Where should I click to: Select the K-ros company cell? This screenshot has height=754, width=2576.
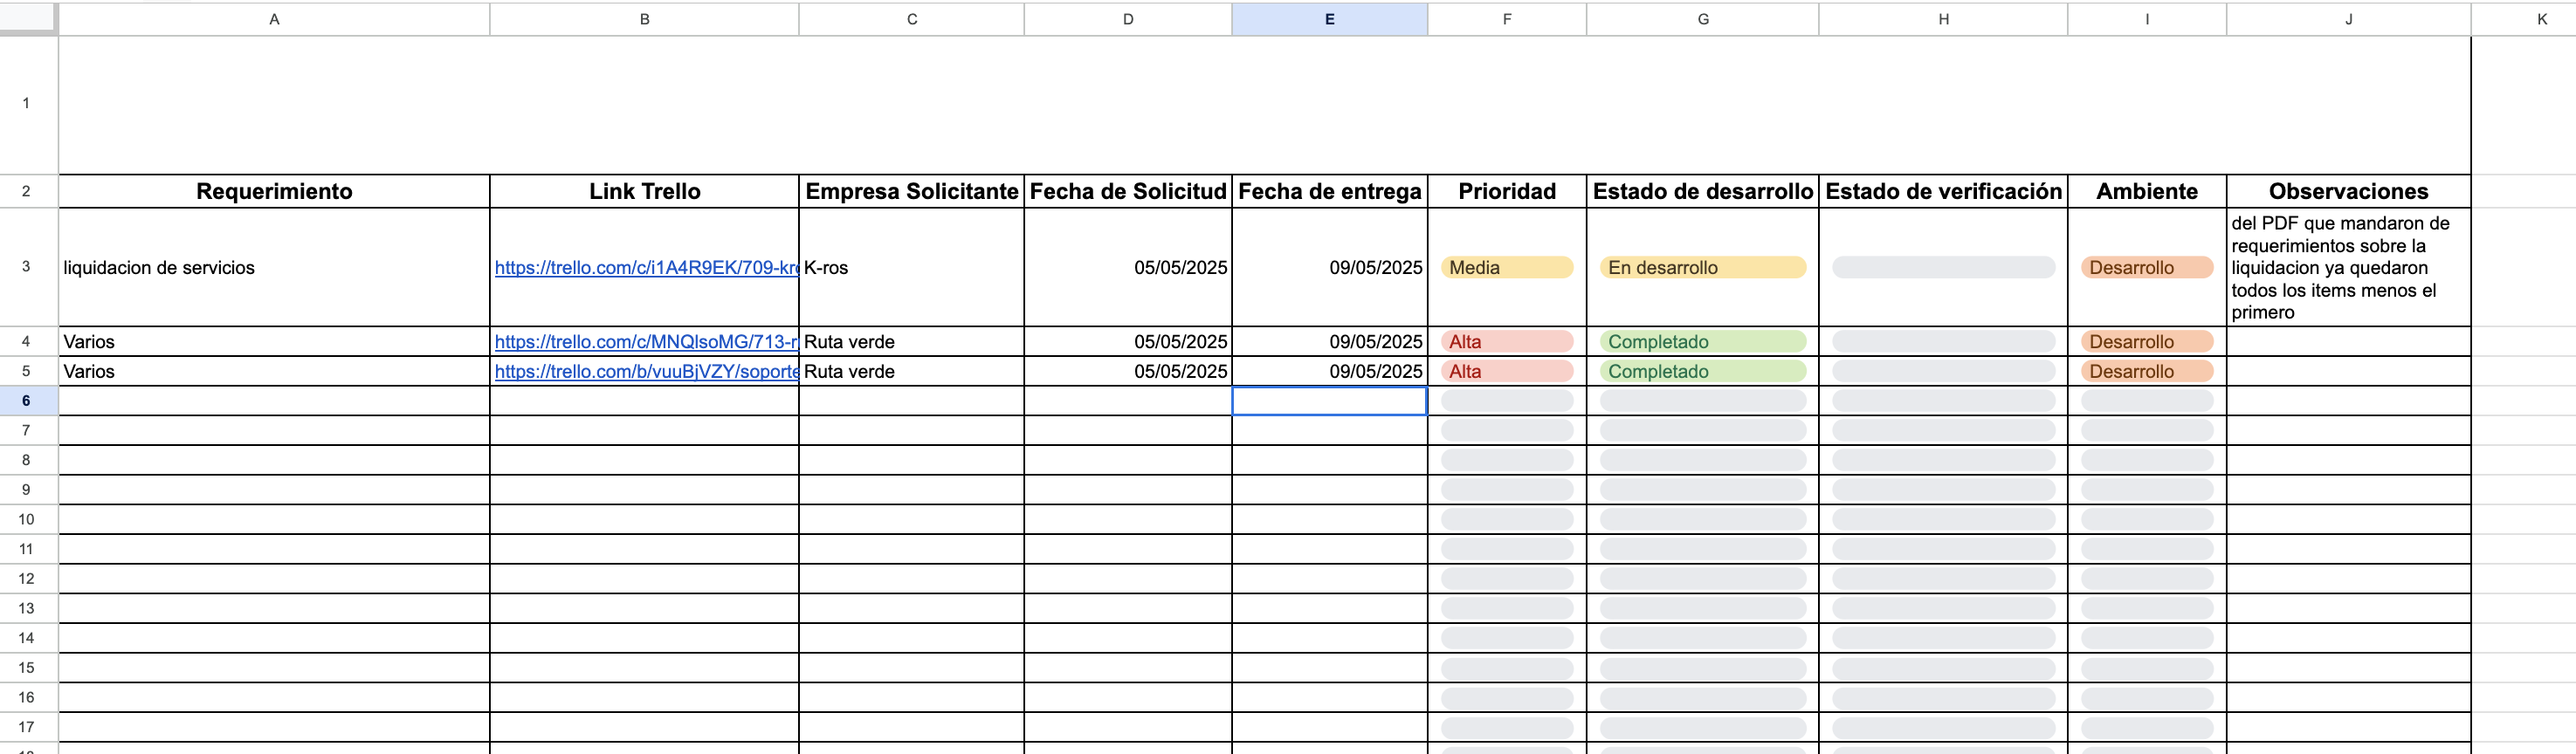pos(911,268)
